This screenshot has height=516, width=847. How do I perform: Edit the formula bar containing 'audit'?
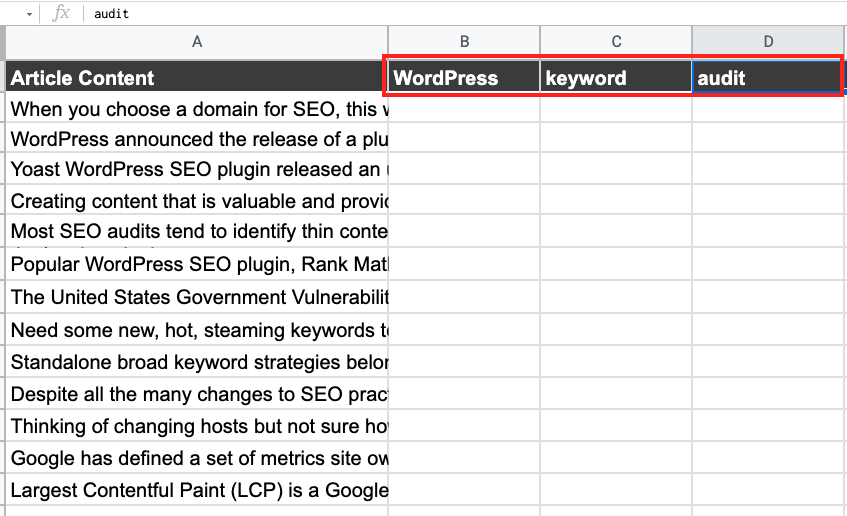465,14
